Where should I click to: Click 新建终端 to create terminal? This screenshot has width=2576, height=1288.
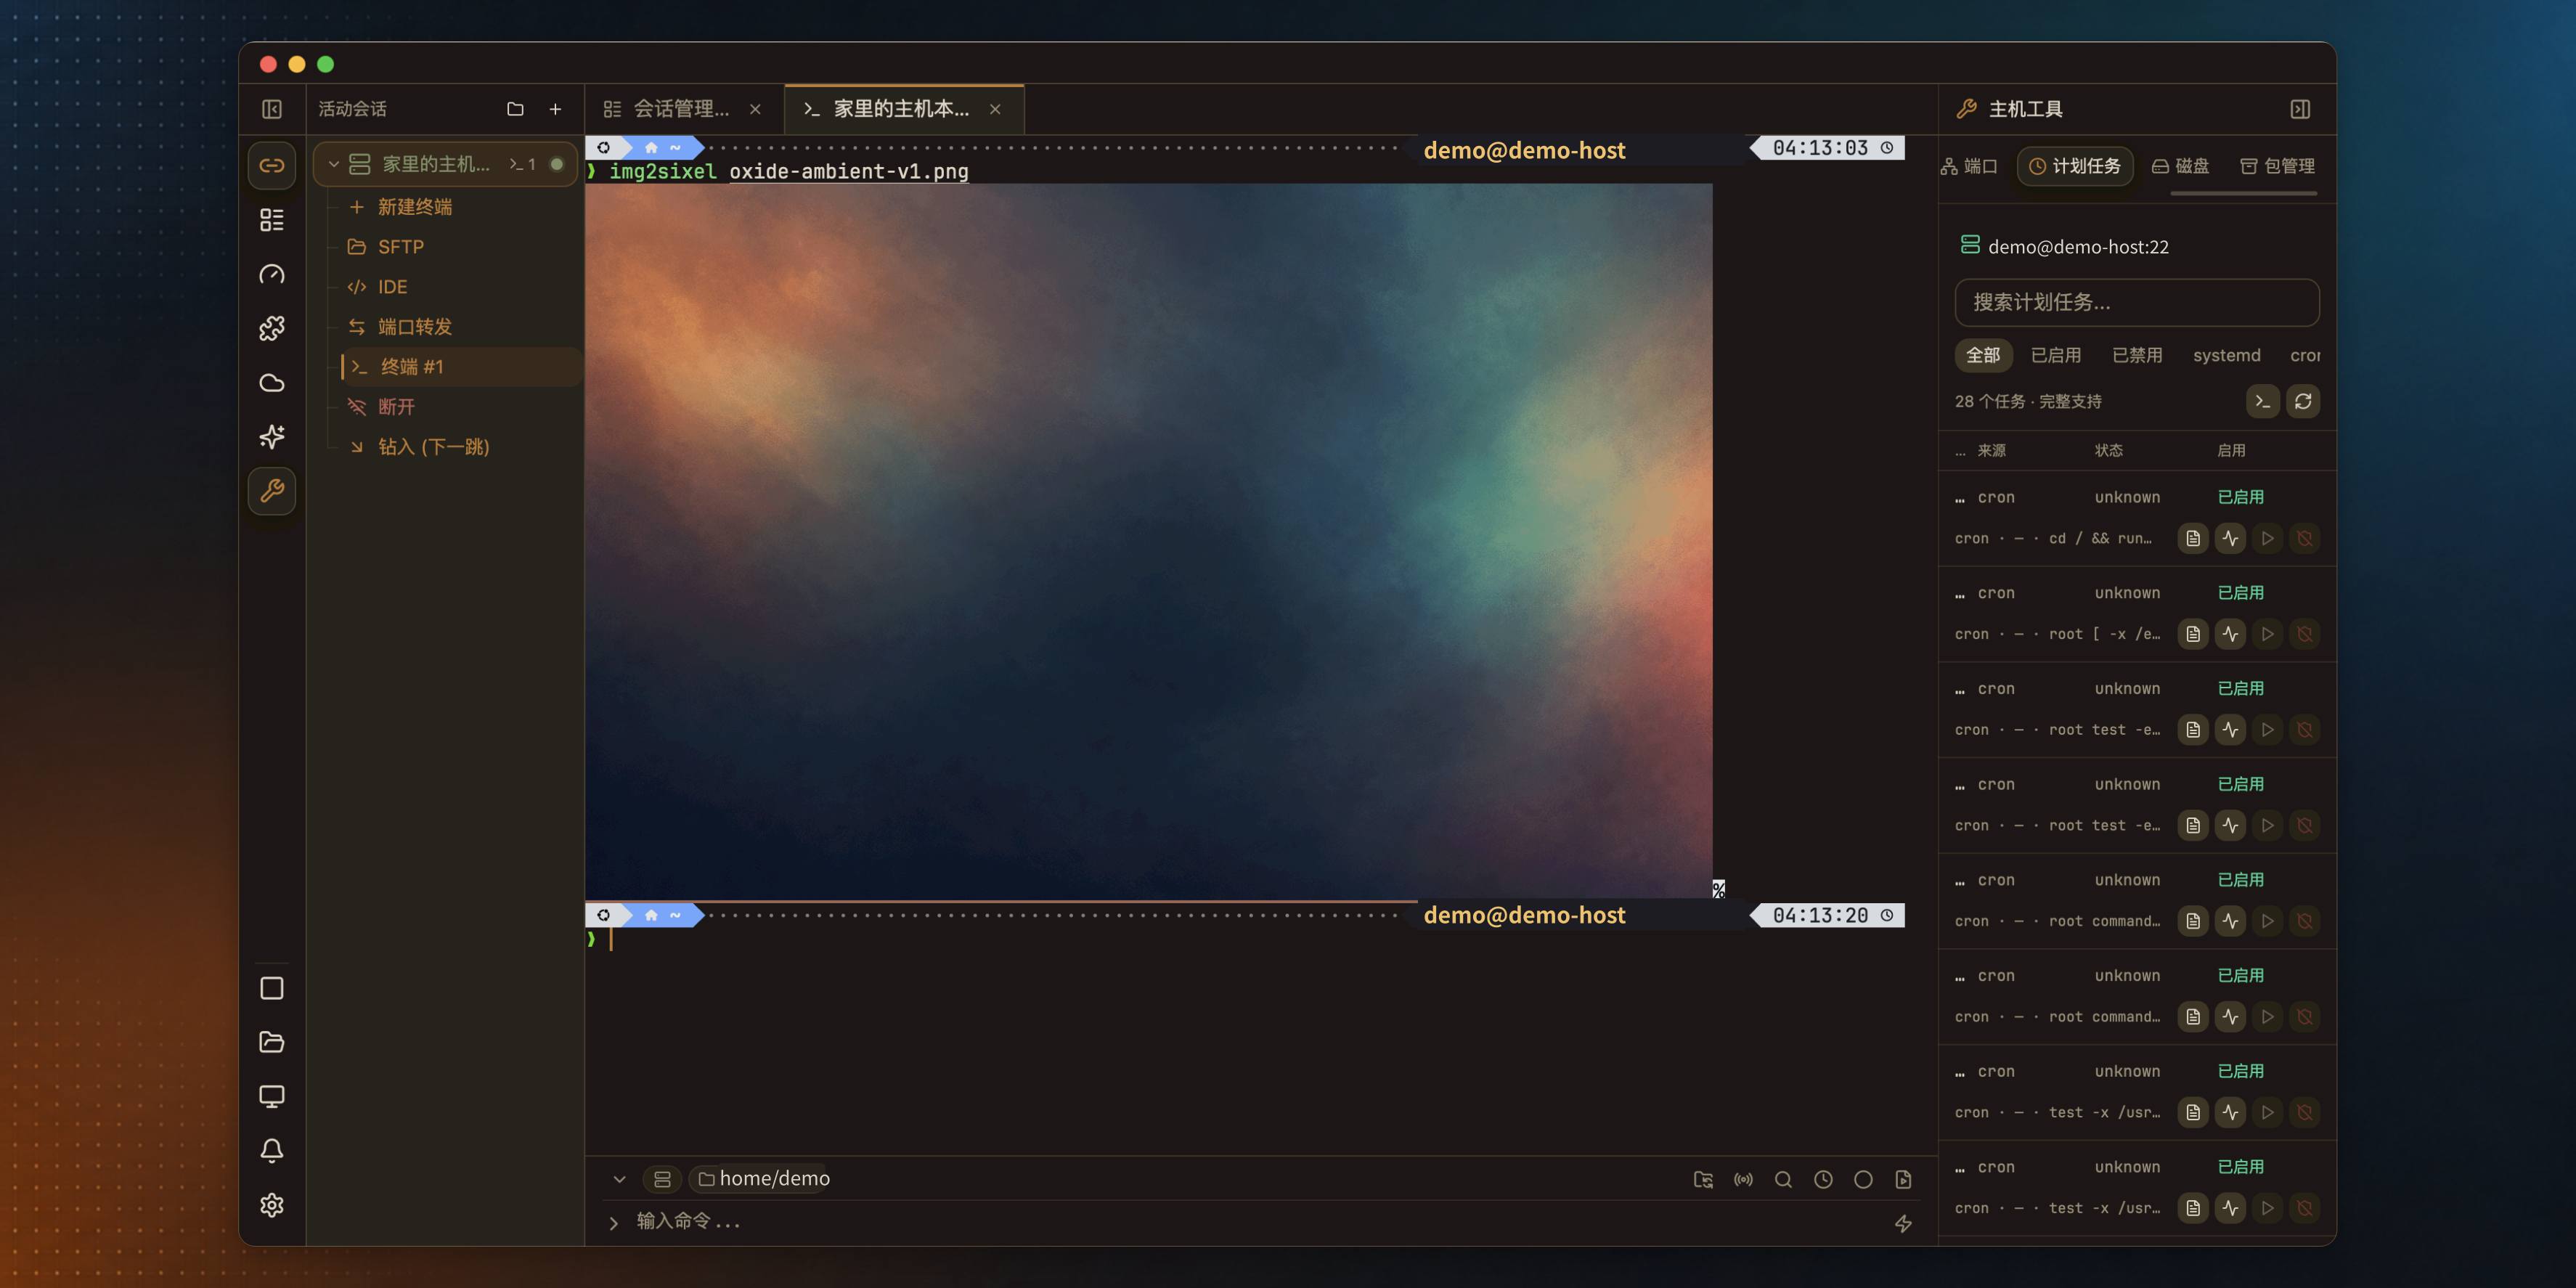415,207
